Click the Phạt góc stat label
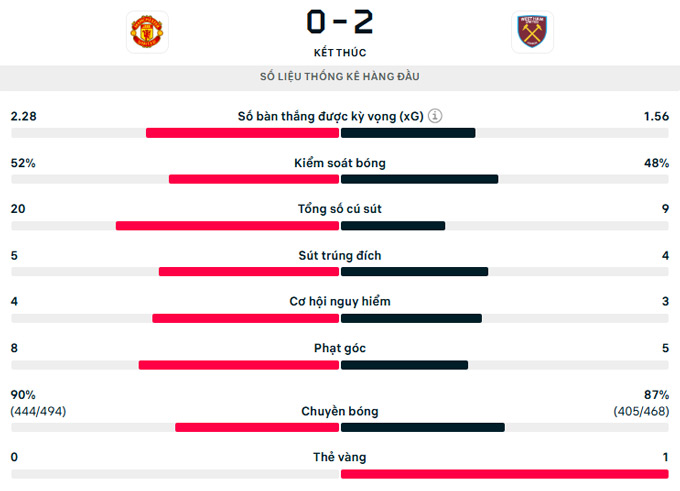 pyautogui.click(x=340, y=348)
